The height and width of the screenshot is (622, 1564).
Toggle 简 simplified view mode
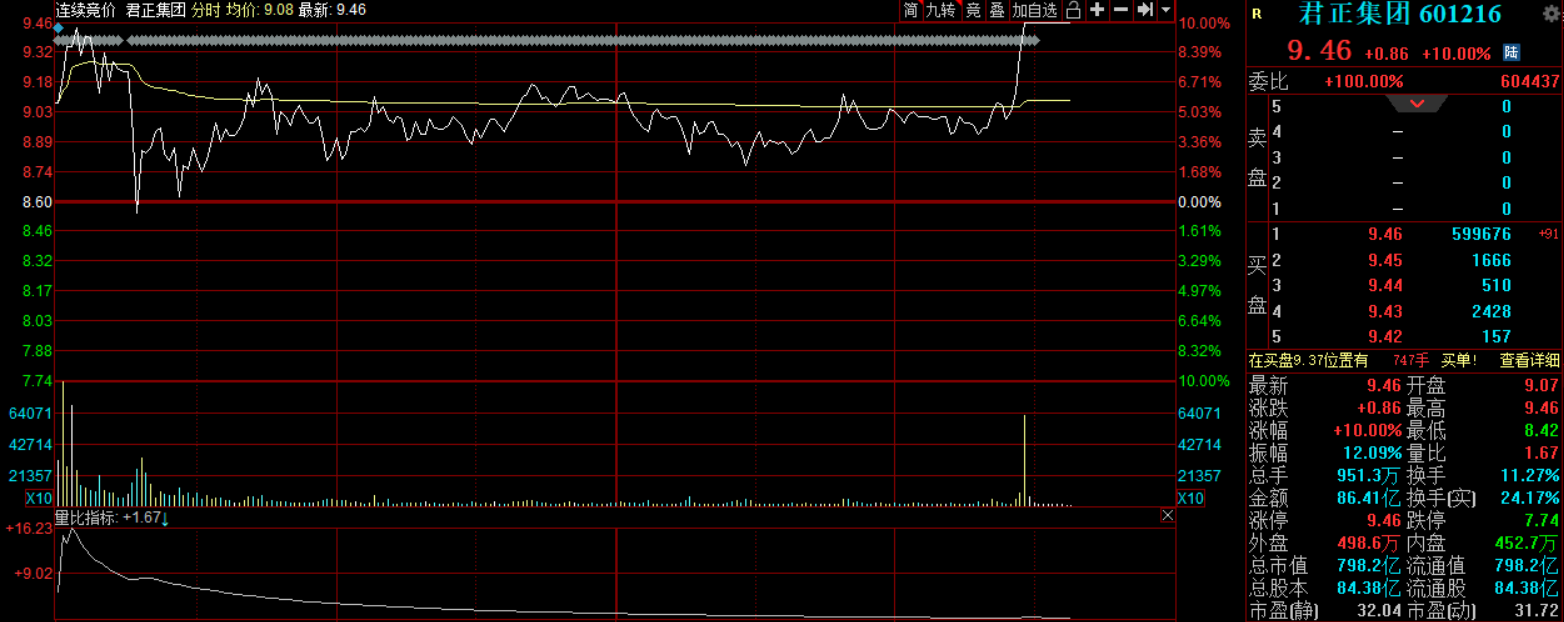910,10
